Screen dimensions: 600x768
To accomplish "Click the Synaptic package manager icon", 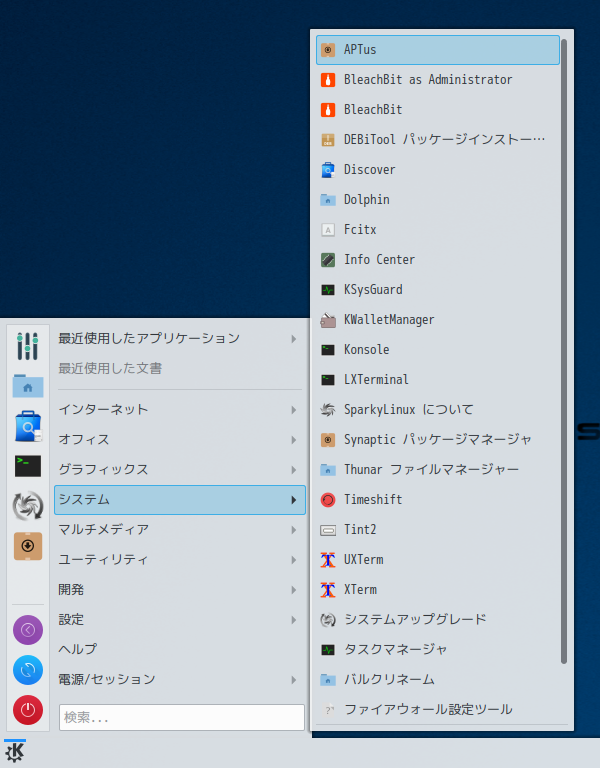I will [328, 440].
